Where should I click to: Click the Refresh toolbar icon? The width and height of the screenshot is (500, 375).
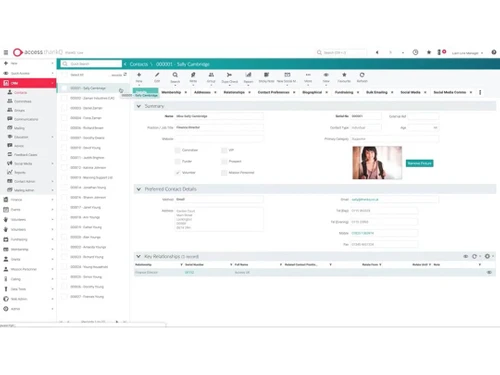[x=362, y=77]
